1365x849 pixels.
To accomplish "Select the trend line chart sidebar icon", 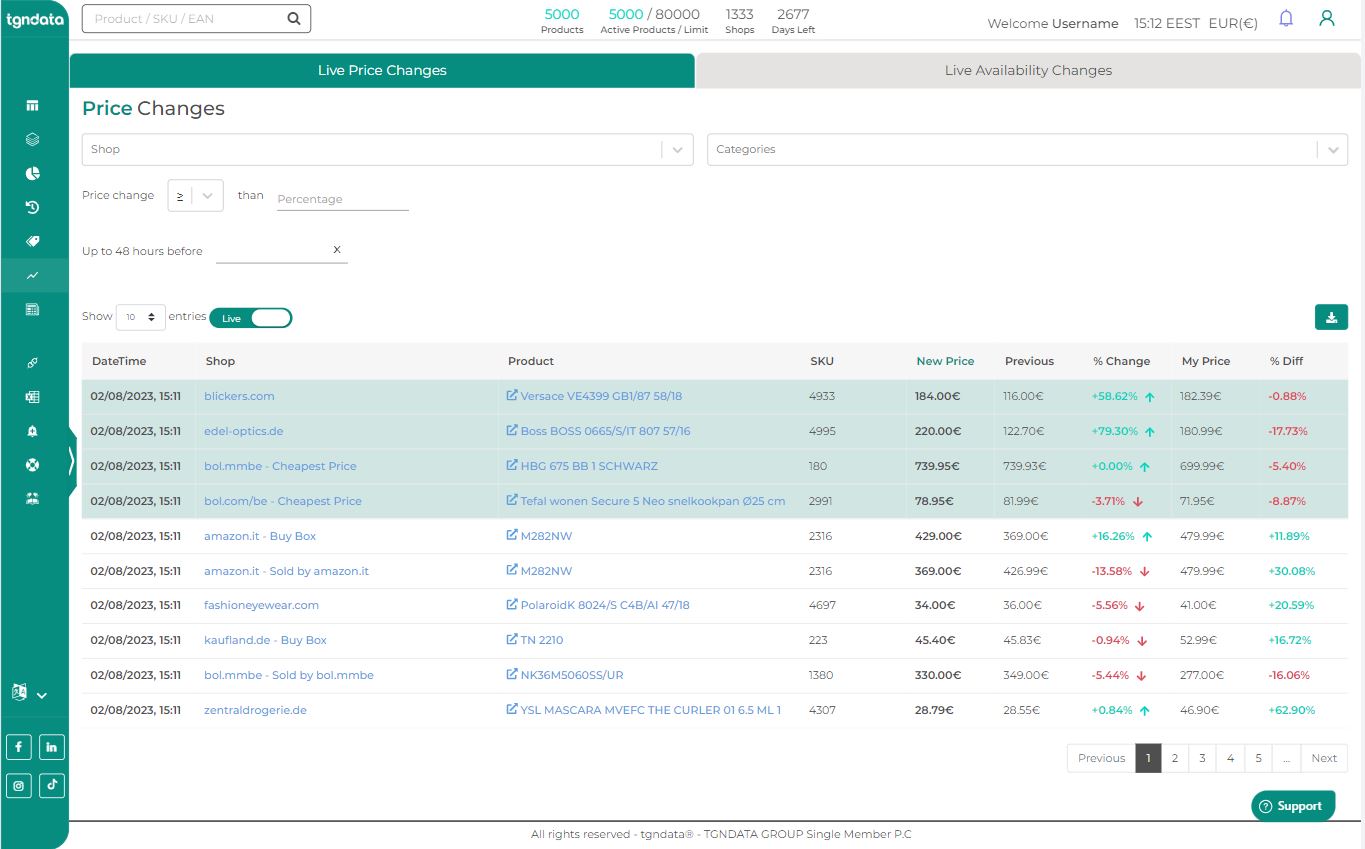I will click(x=32, y=275).
